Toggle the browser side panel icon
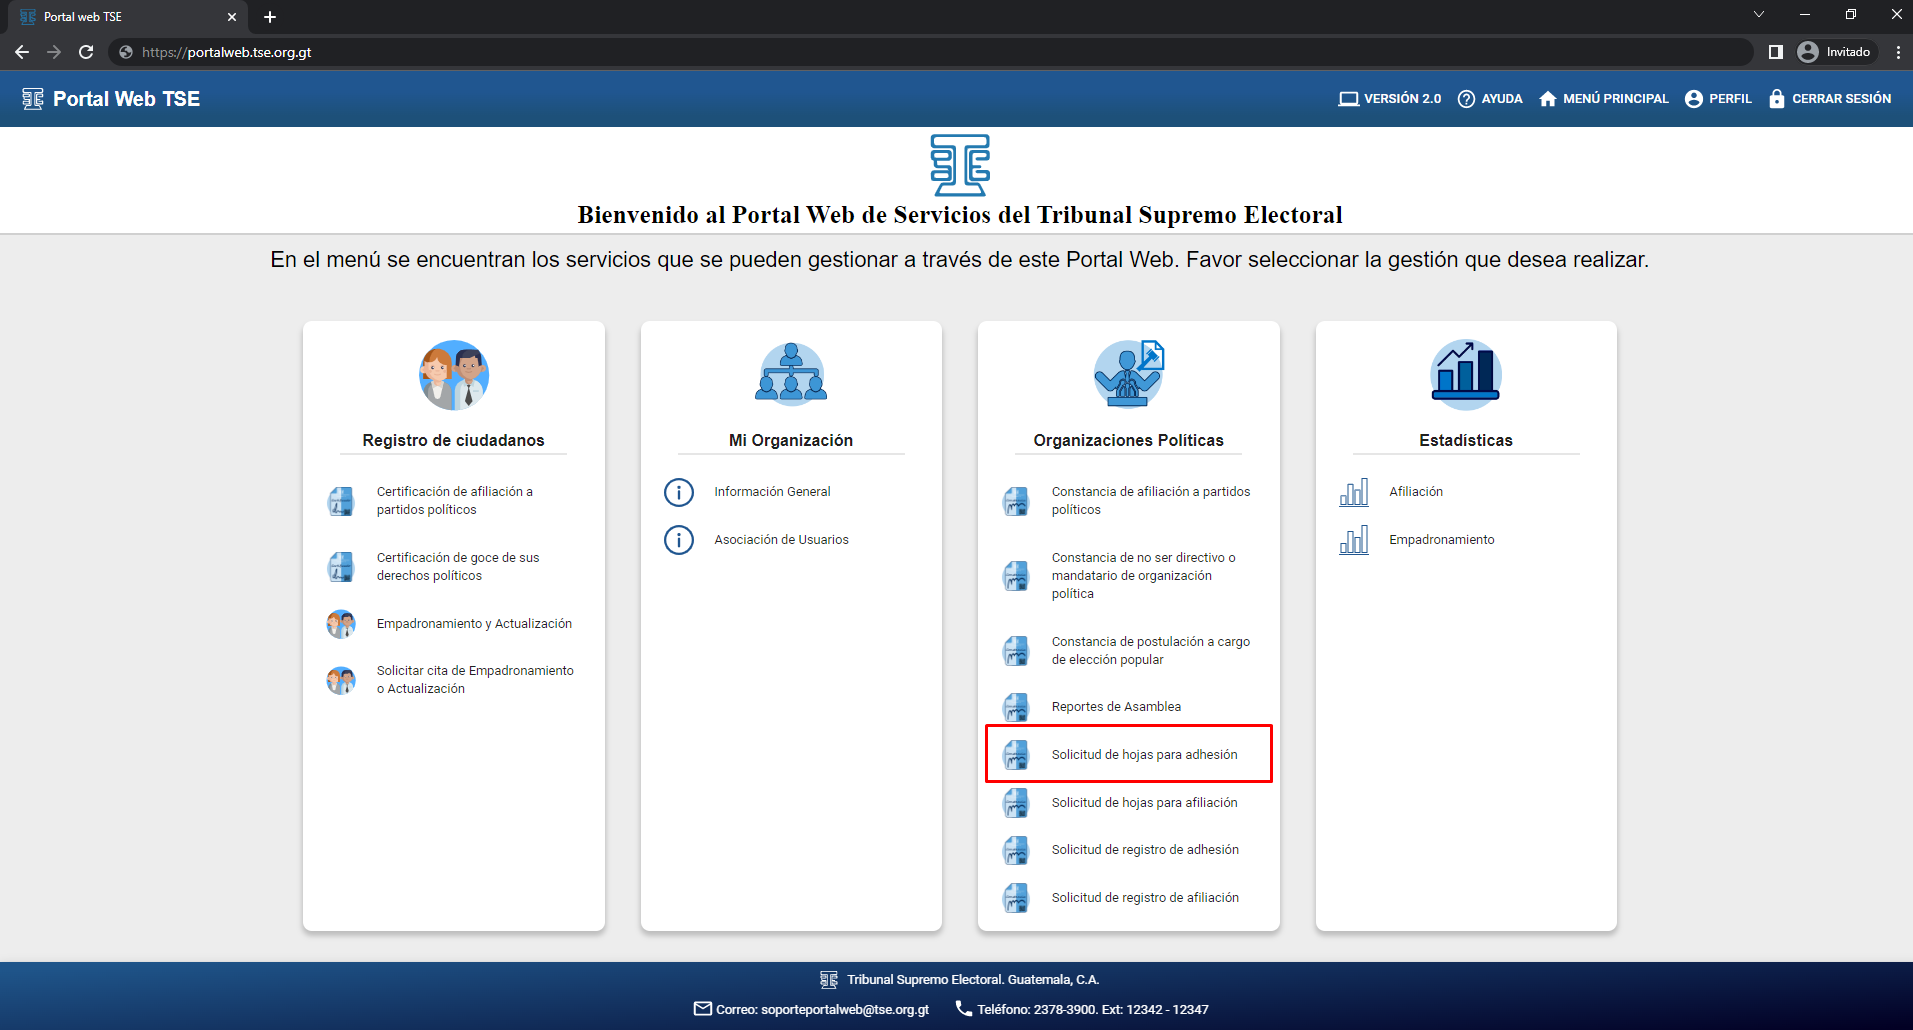The width and height of the screenshot is (1913, 1030). tap(1776, 52)
